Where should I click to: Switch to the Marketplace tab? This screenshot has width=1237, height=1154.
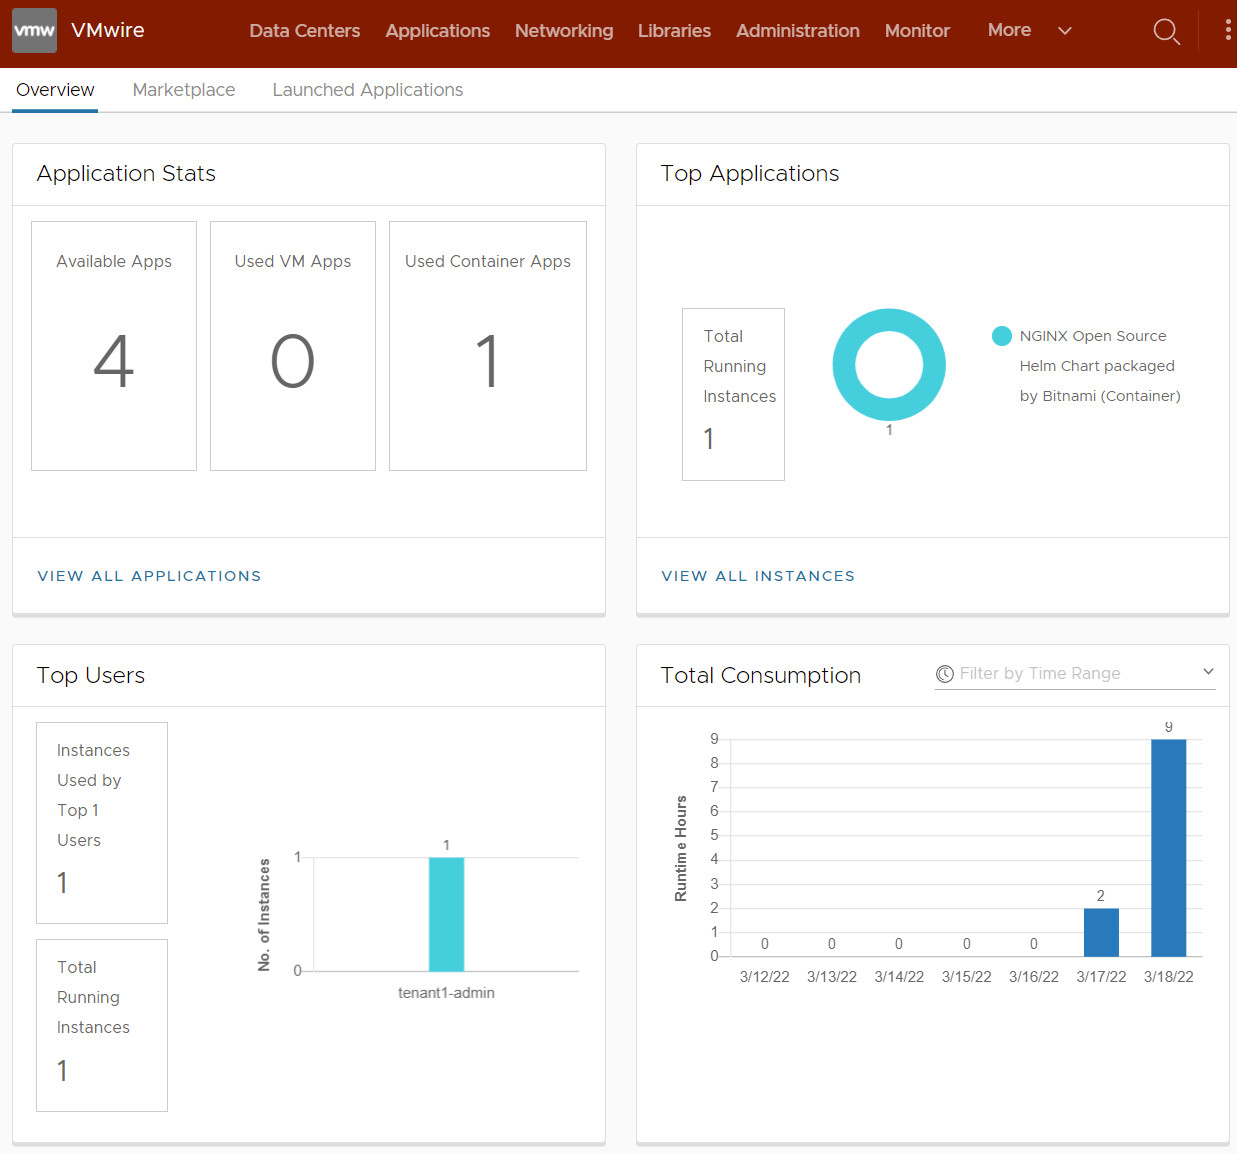click(x=184, y=90)
